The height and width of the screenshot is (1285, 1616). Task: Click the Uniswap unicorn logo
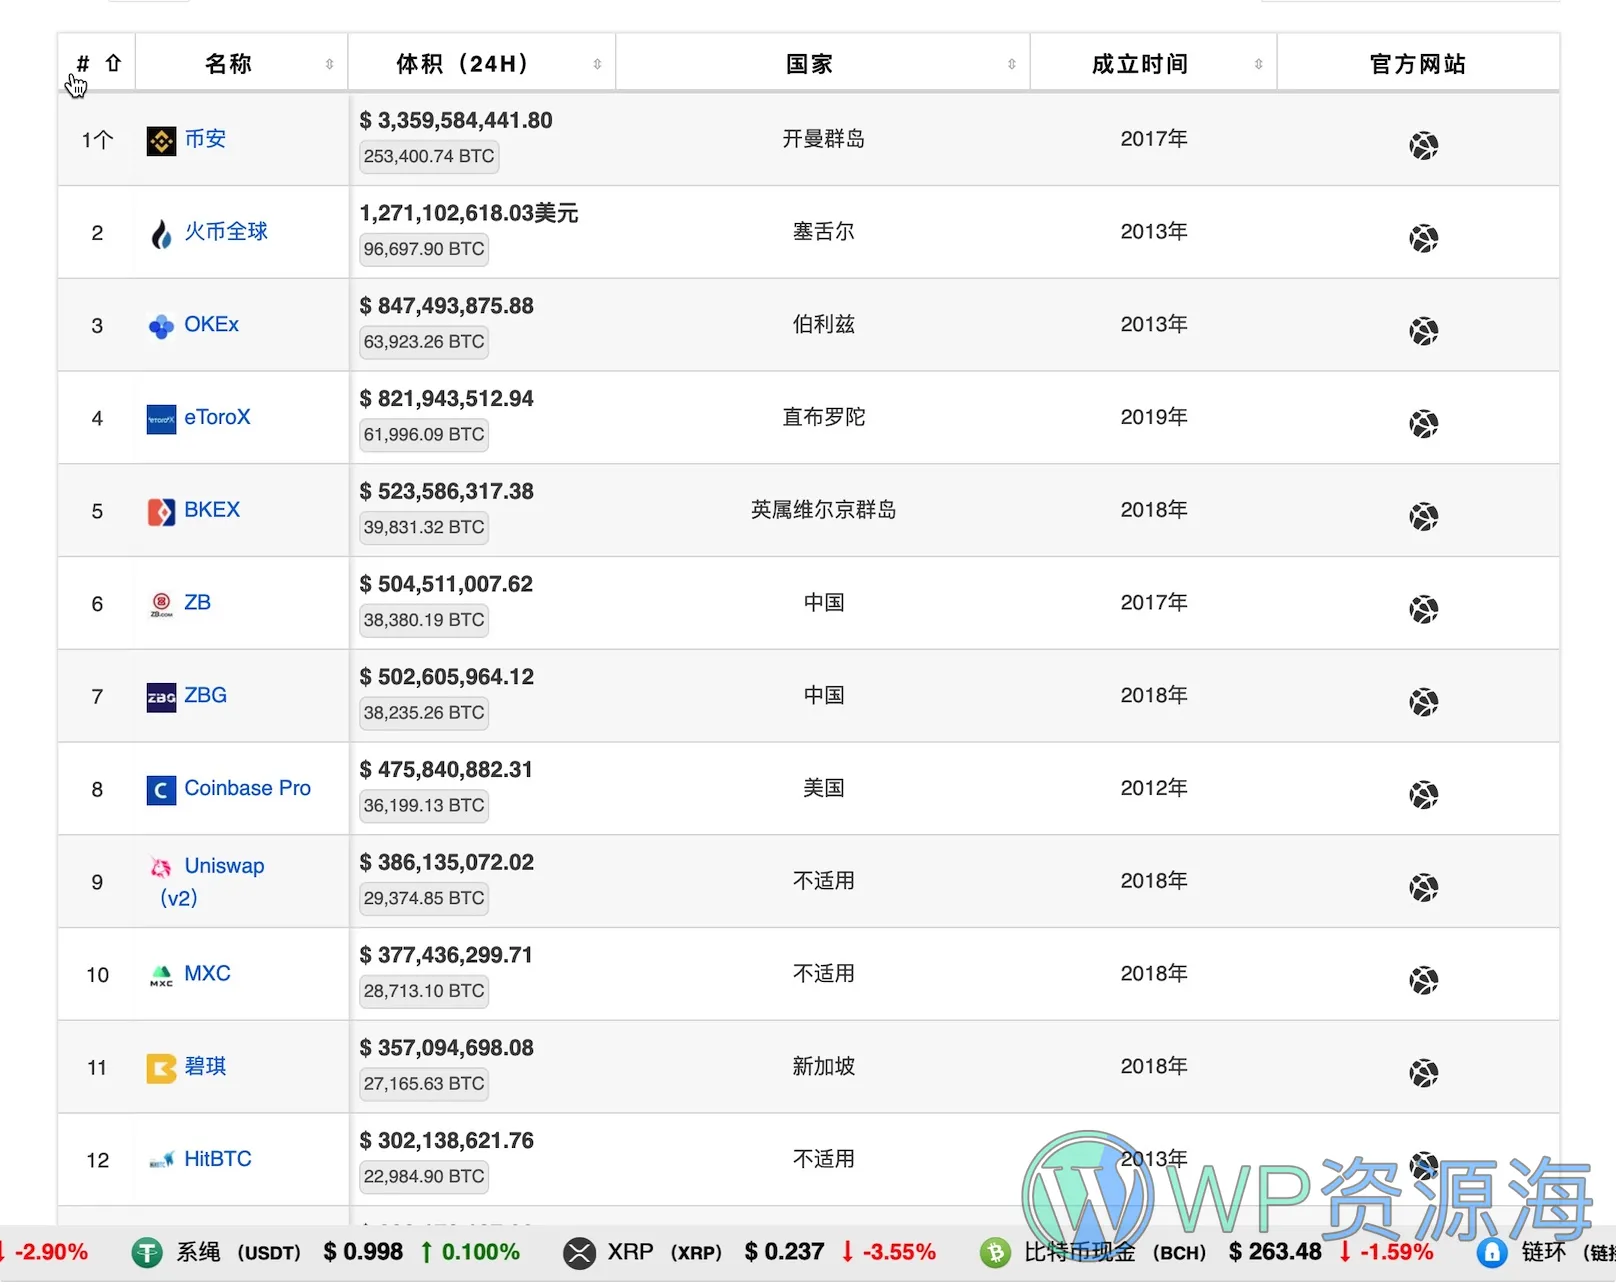[x=161, y=867]
